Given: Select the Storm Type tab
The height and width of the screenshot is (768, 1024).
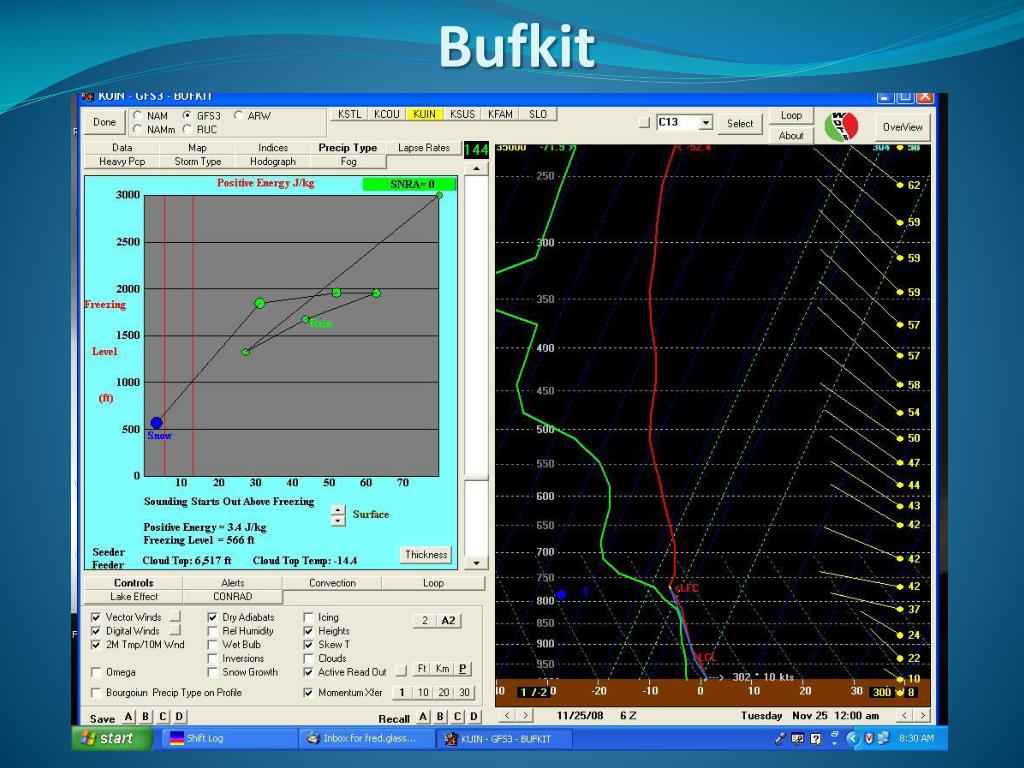Looking at the screenshot, I should tap(197, 161).
